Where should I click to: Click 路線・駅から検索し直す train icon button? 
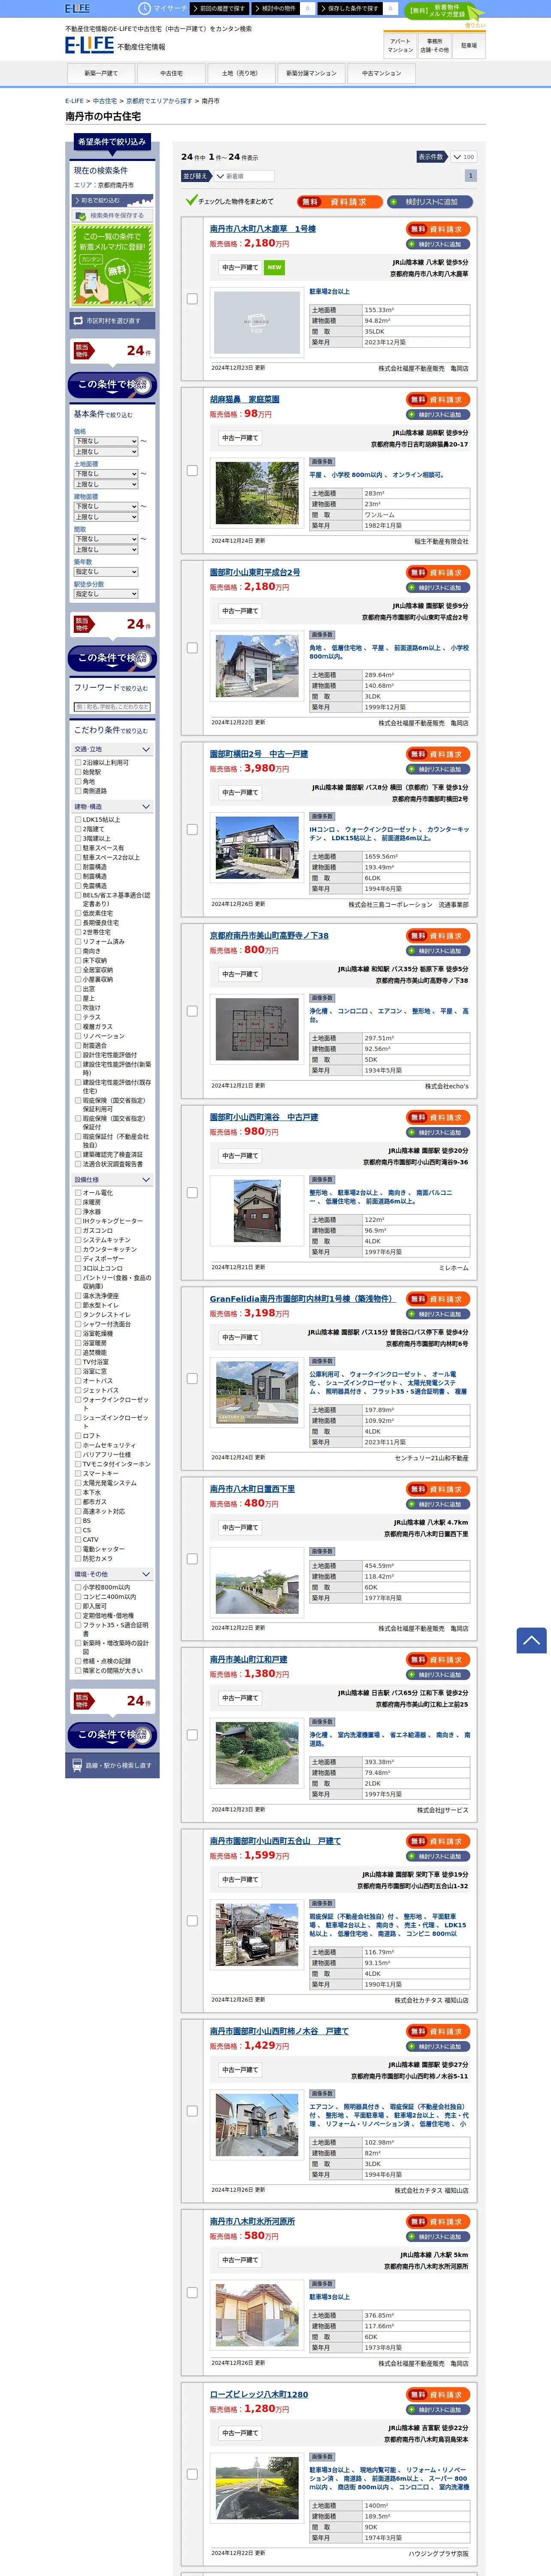(112, 1765)
